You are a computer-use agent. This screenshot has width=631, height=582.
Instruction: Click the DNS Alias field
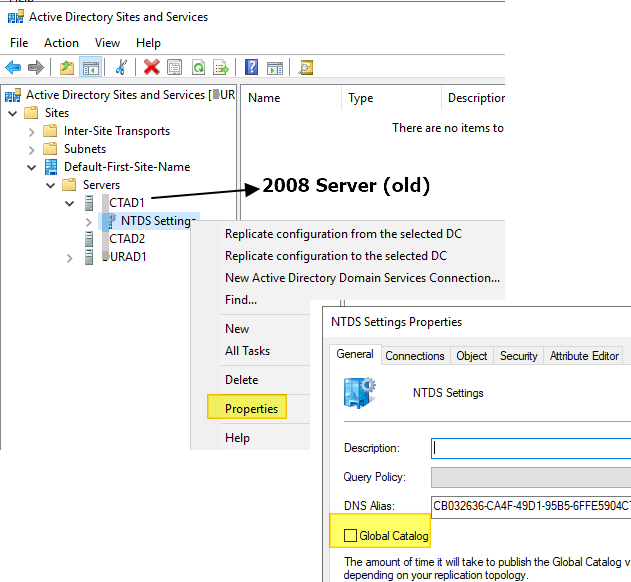click(x=531, y=506)
